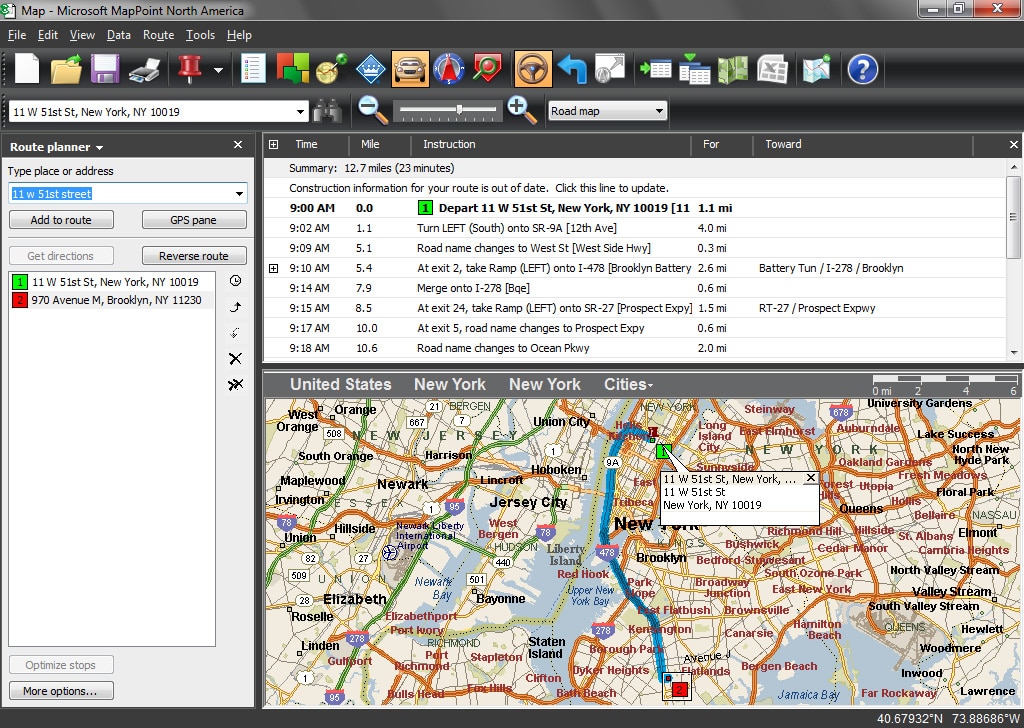Zoom in with the plus magnifier icon
The height and width of the screenshot is (728, 1024).
tap(522, 110)
